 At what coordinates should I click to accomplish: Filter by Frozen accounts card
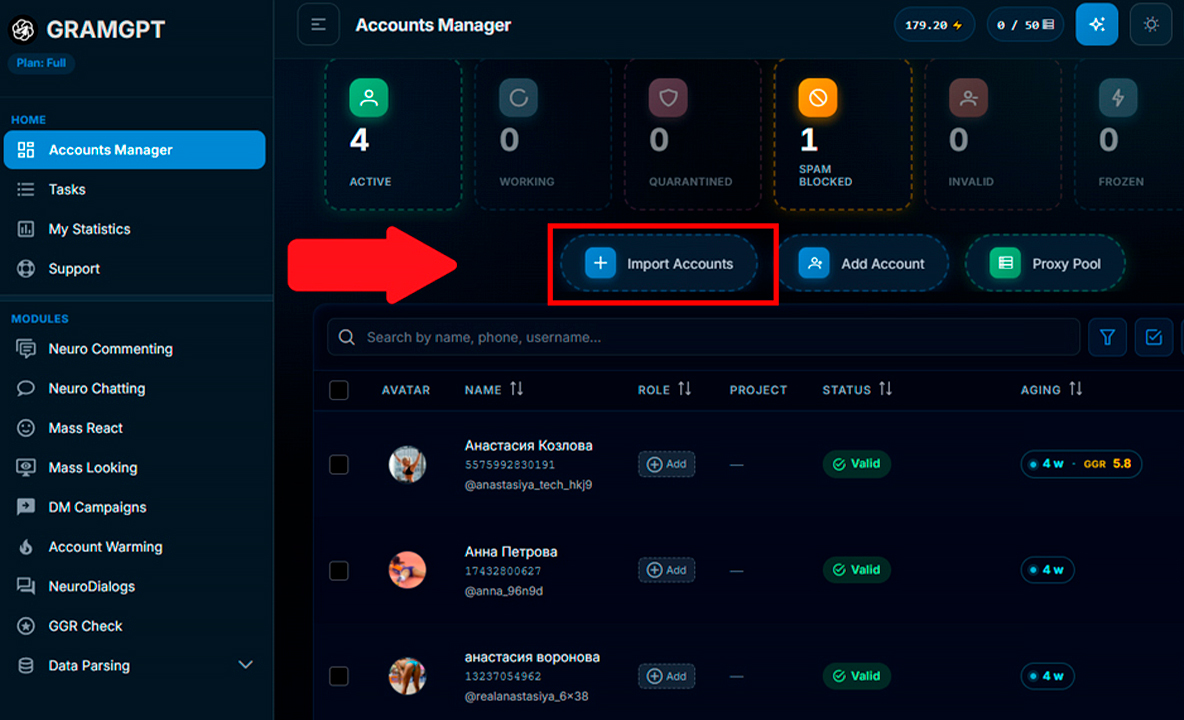[x=1129, y=134]
